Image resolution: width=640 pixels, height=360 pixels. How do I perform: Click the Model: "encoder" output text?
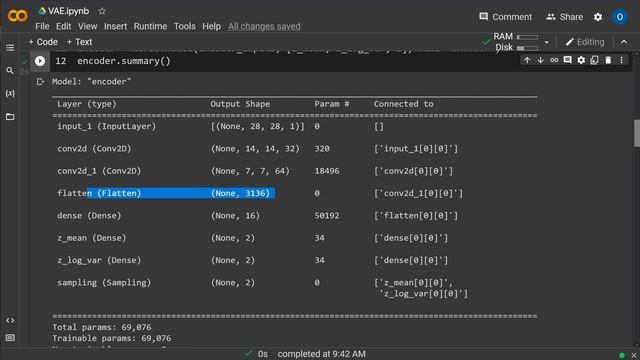[91, 82]
